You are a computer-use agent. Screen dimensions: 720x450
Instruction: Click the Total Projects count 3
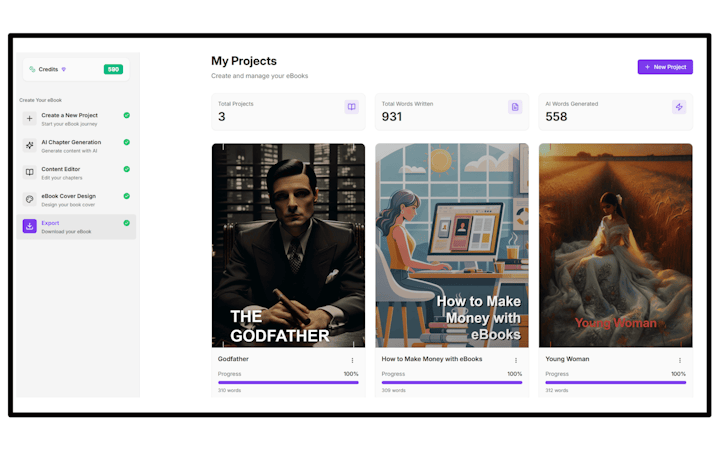click(222, 117)
